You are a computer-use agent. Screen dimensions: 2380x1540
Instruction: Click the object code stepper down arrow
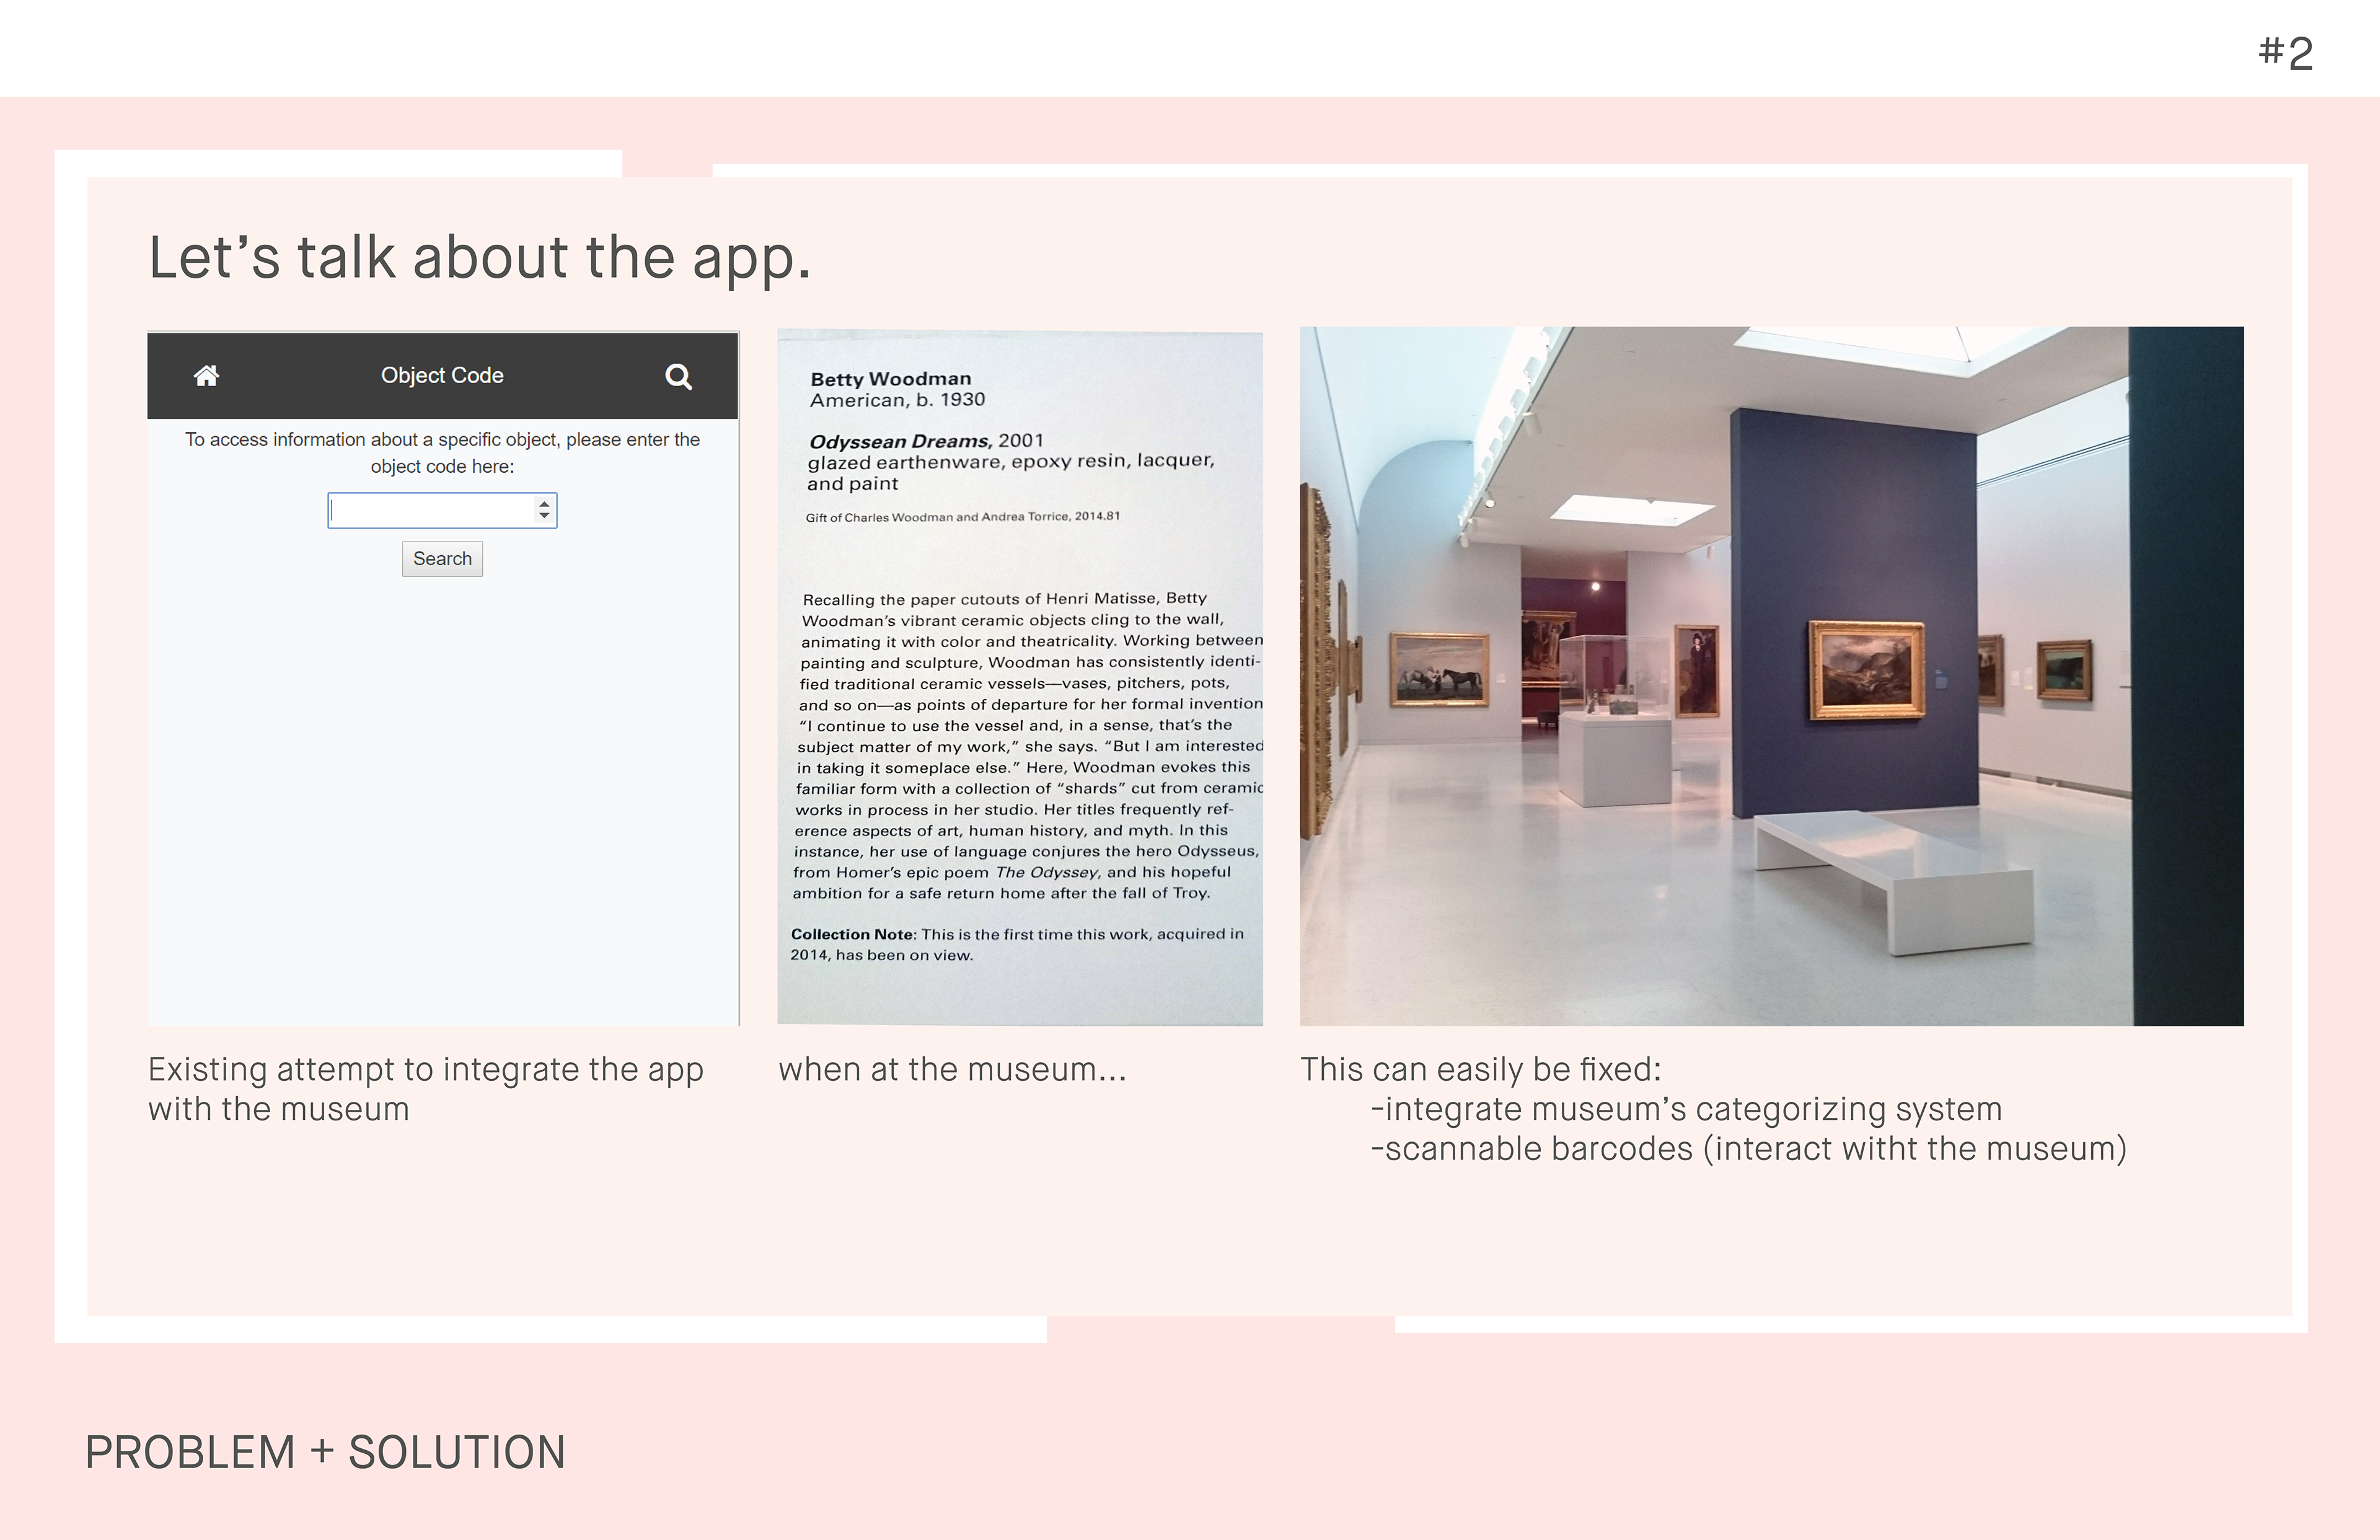tap(544, 516)
